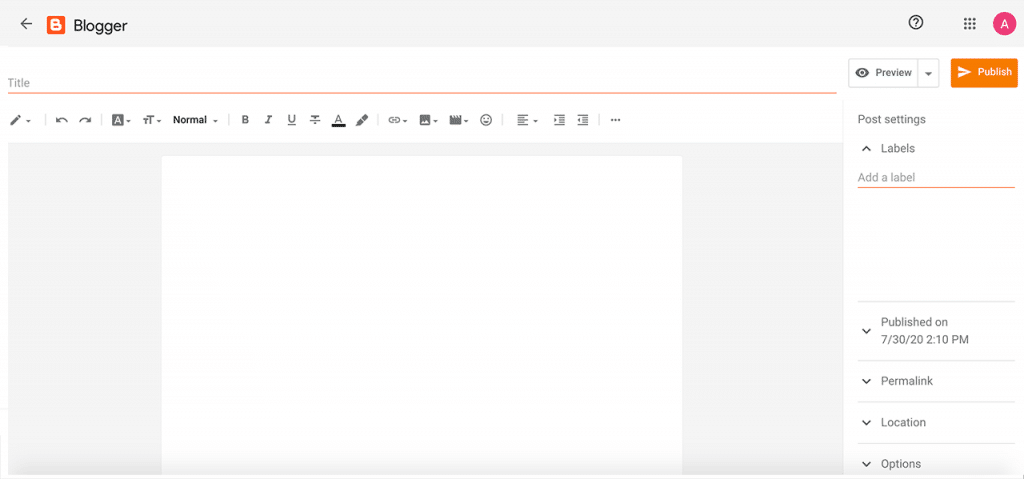Toggle bold formatting
The image size is (1024, 479).
coord(245,120)
